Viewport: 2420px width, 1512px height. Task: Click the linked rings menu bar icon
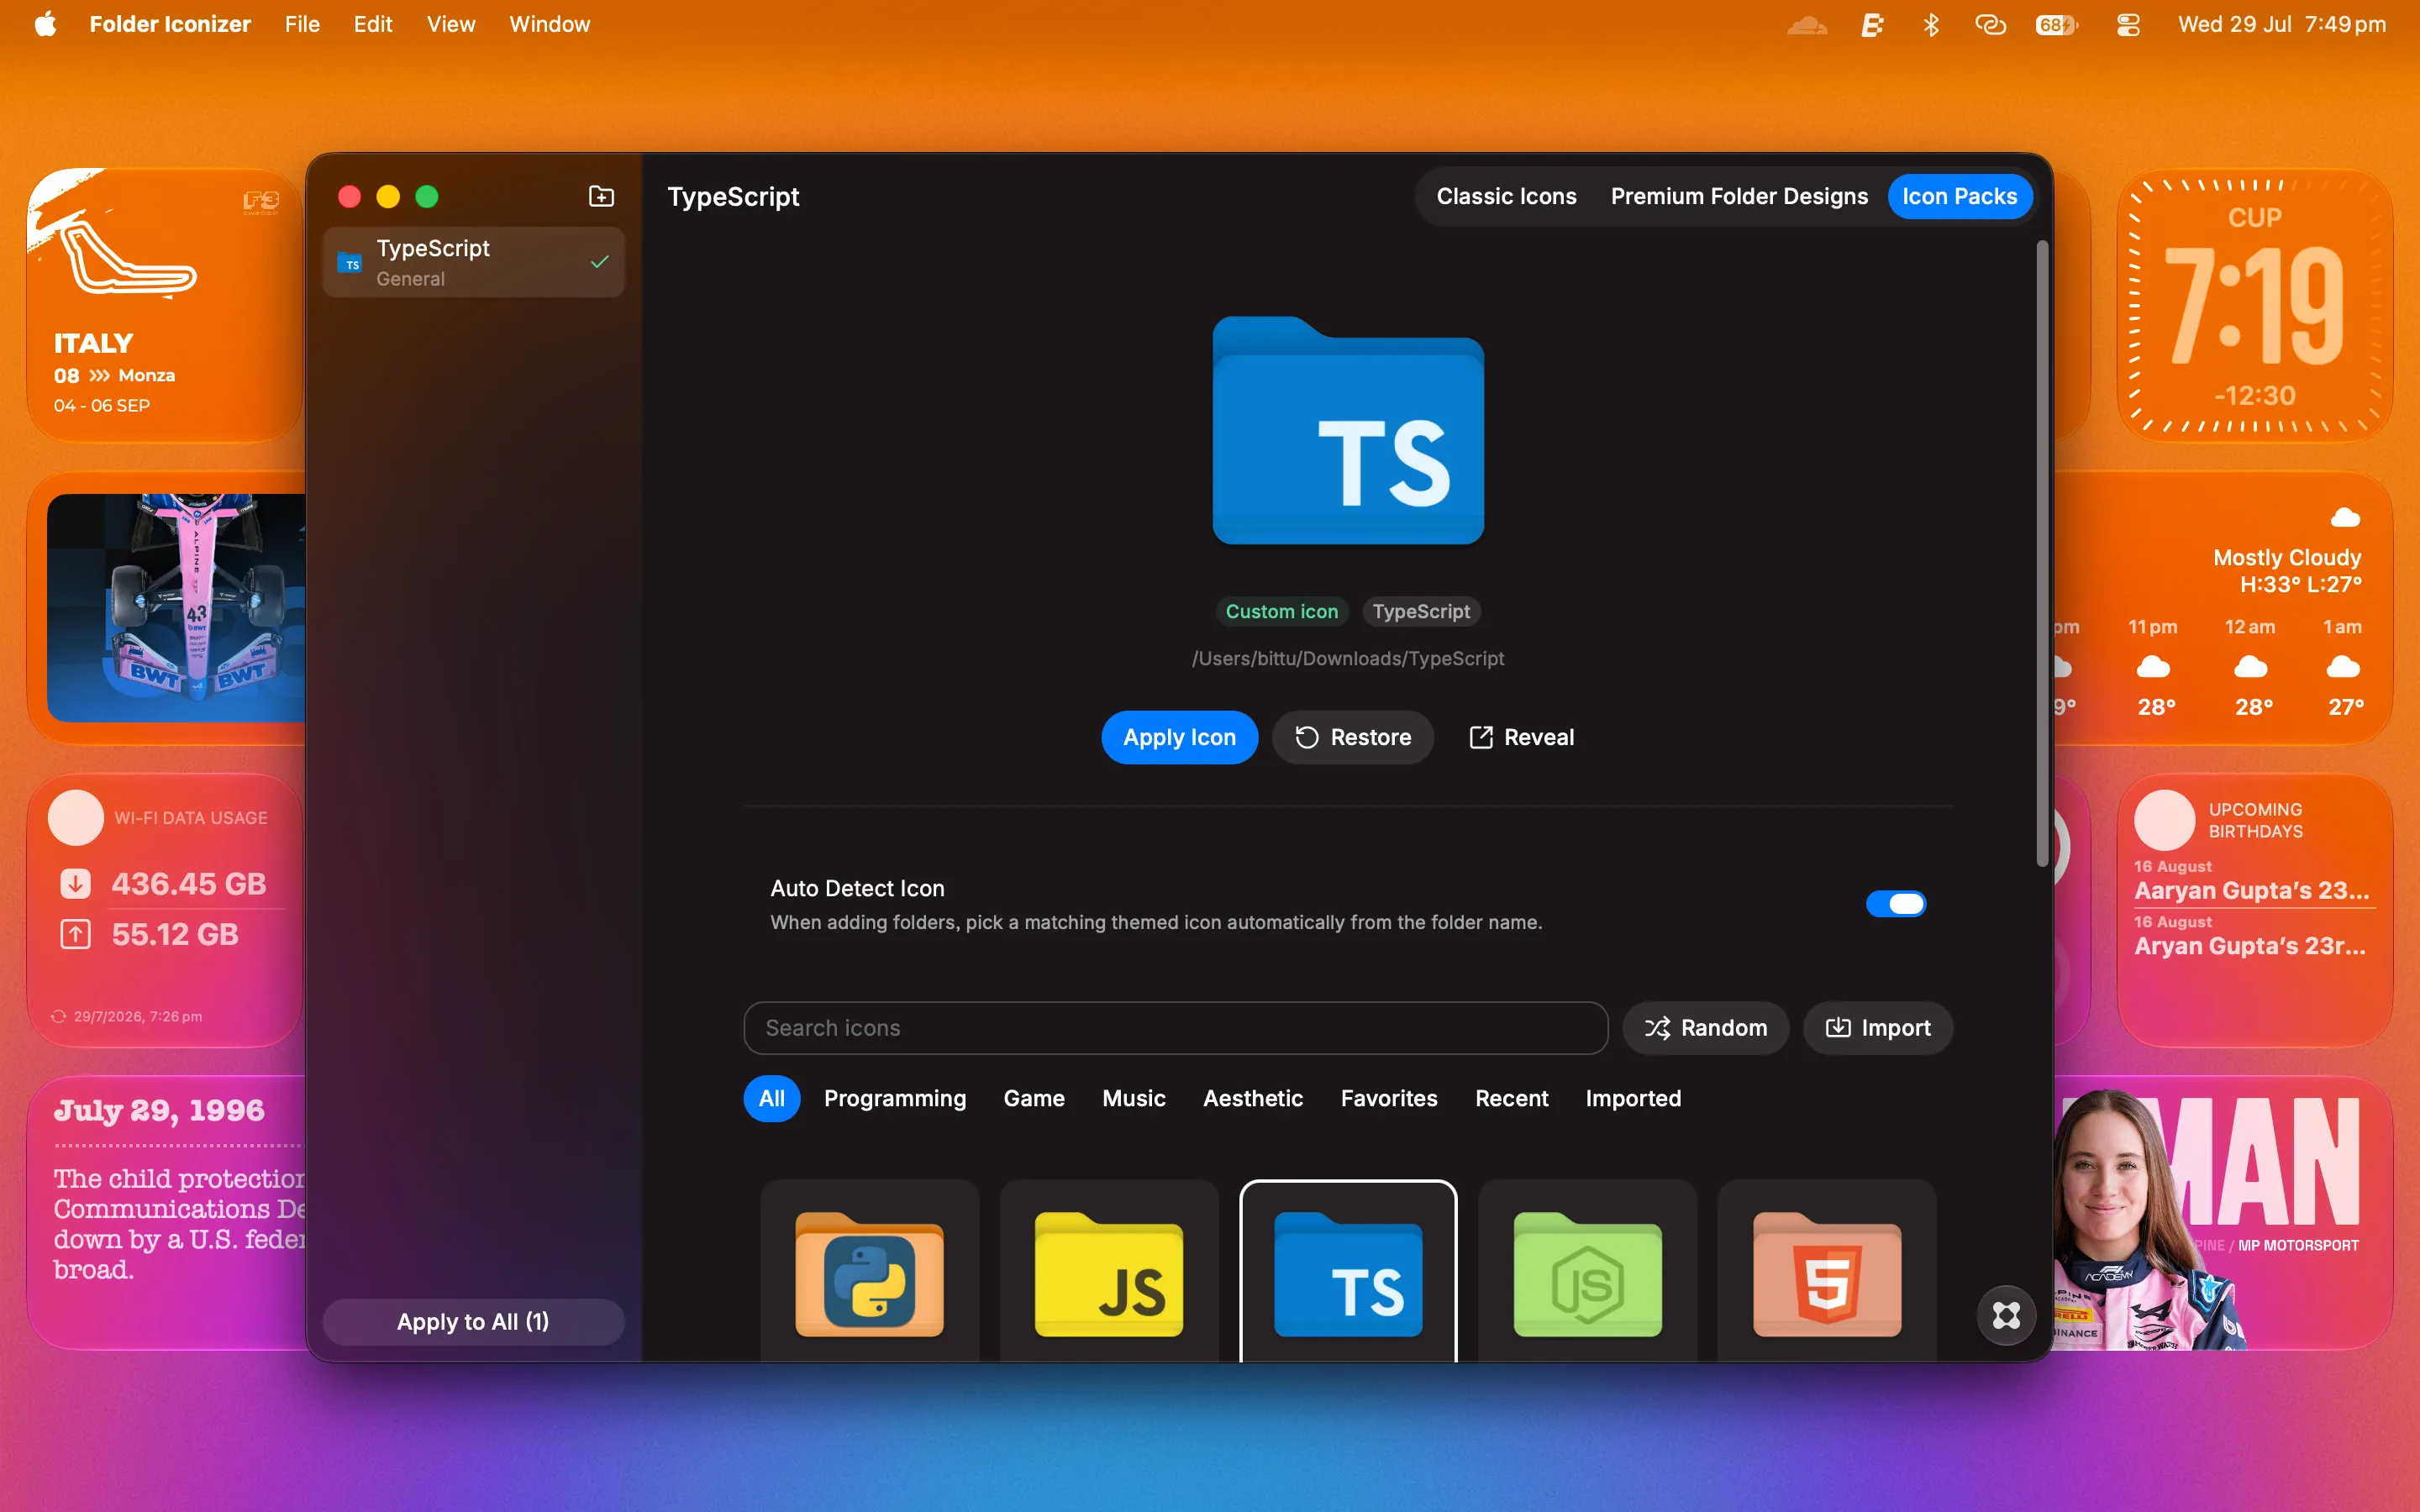click(x=1990, y=24)
